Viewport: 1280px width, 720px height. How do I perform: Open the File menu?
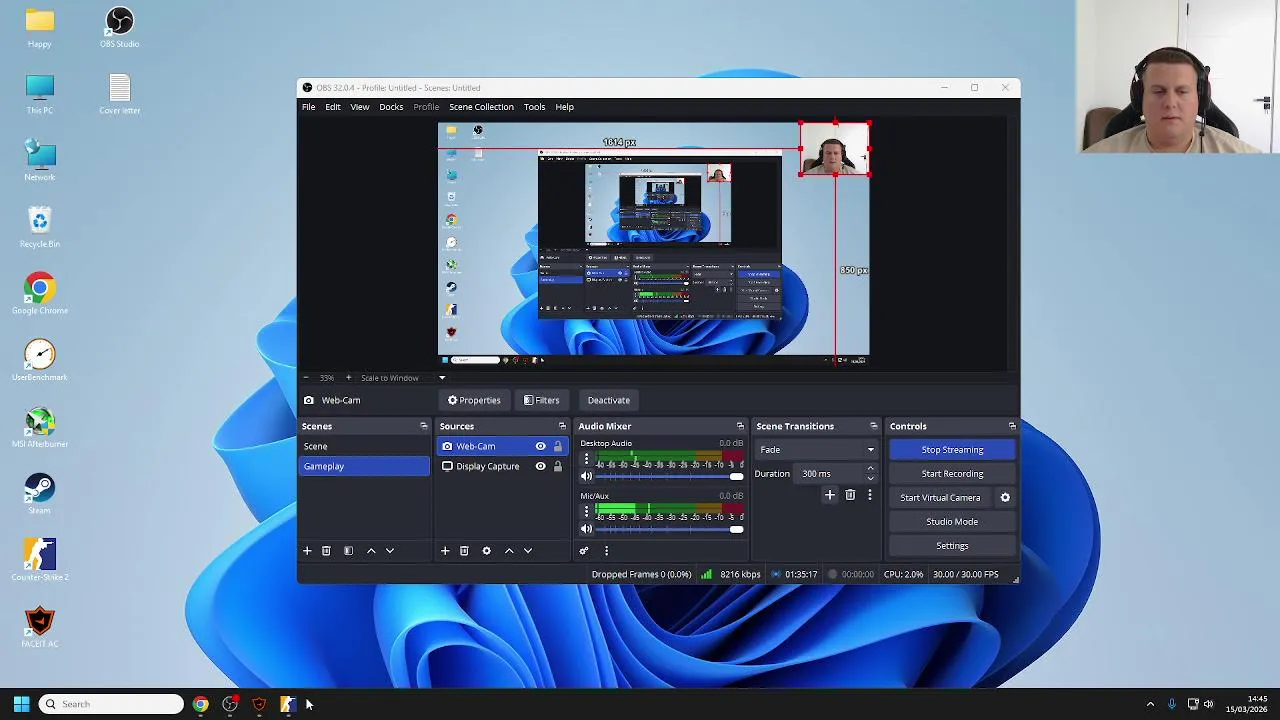[309, 107]
